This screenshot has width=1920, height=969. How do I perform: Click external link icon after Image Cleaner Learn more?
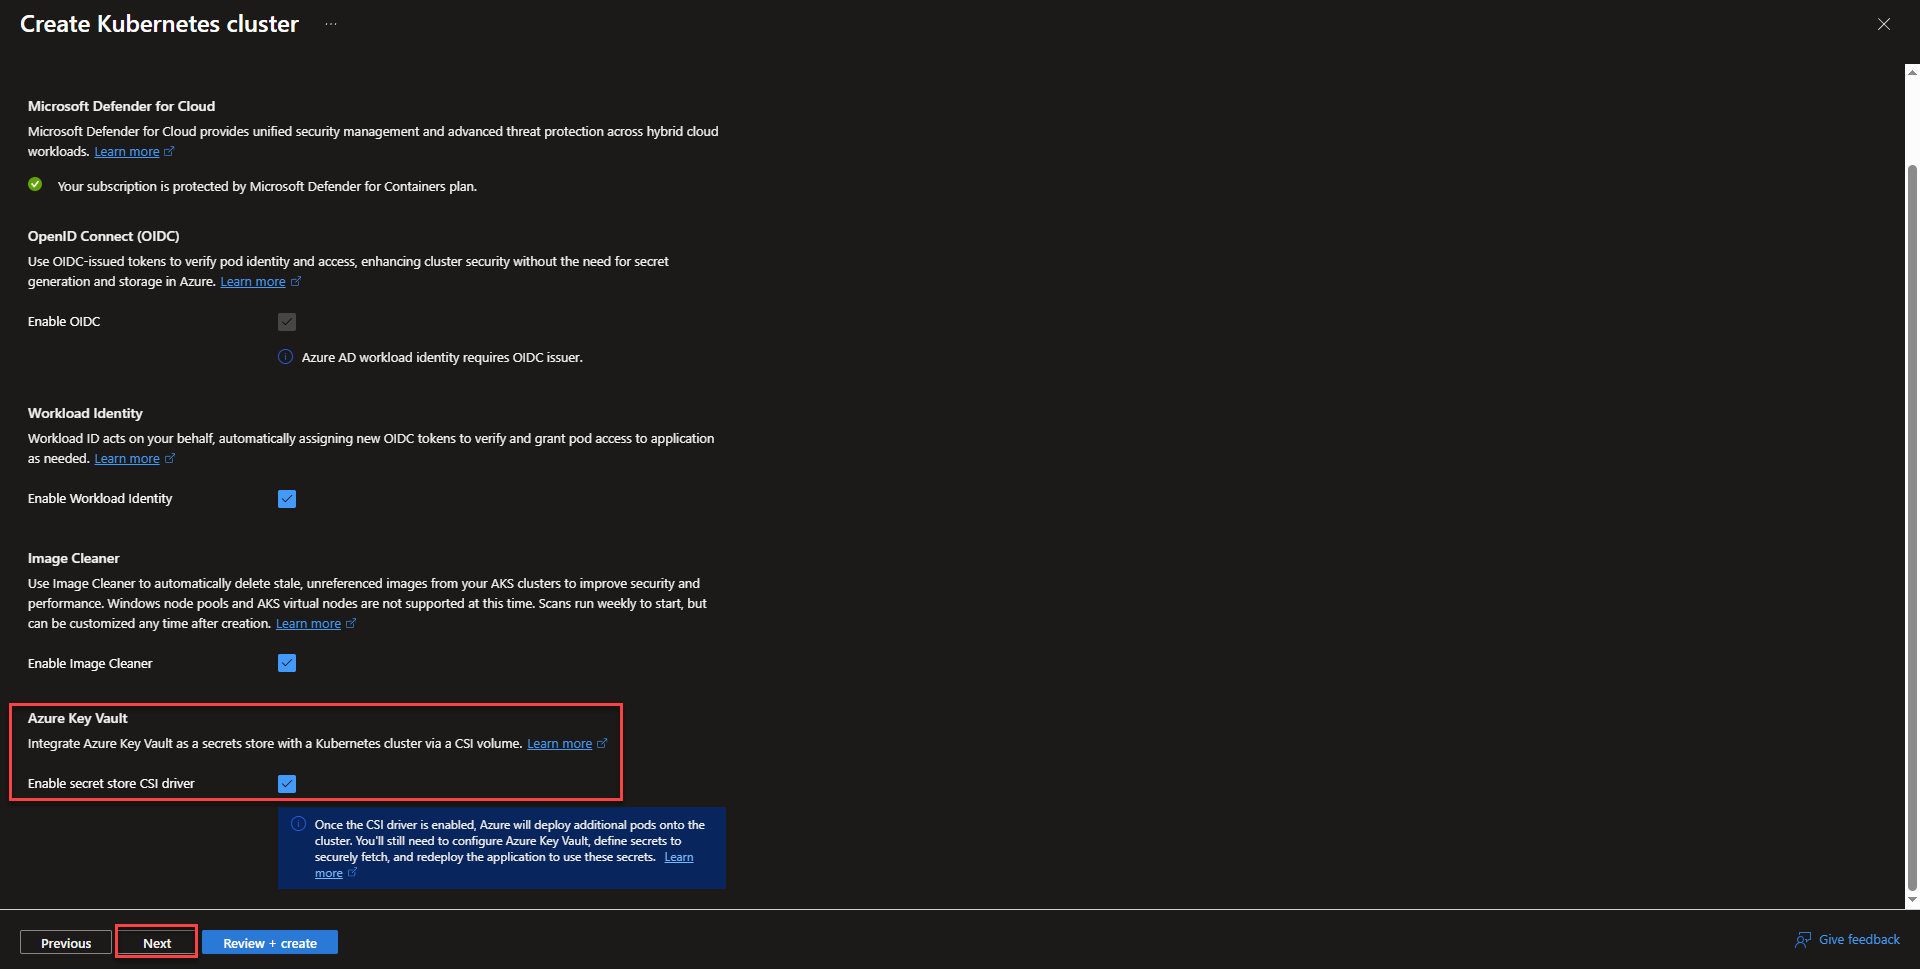[x=351, y=624]
